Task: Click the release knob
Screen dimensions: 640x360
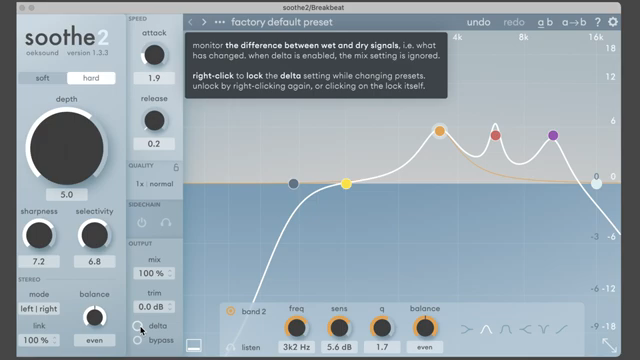Action: [x=154, y=120]
